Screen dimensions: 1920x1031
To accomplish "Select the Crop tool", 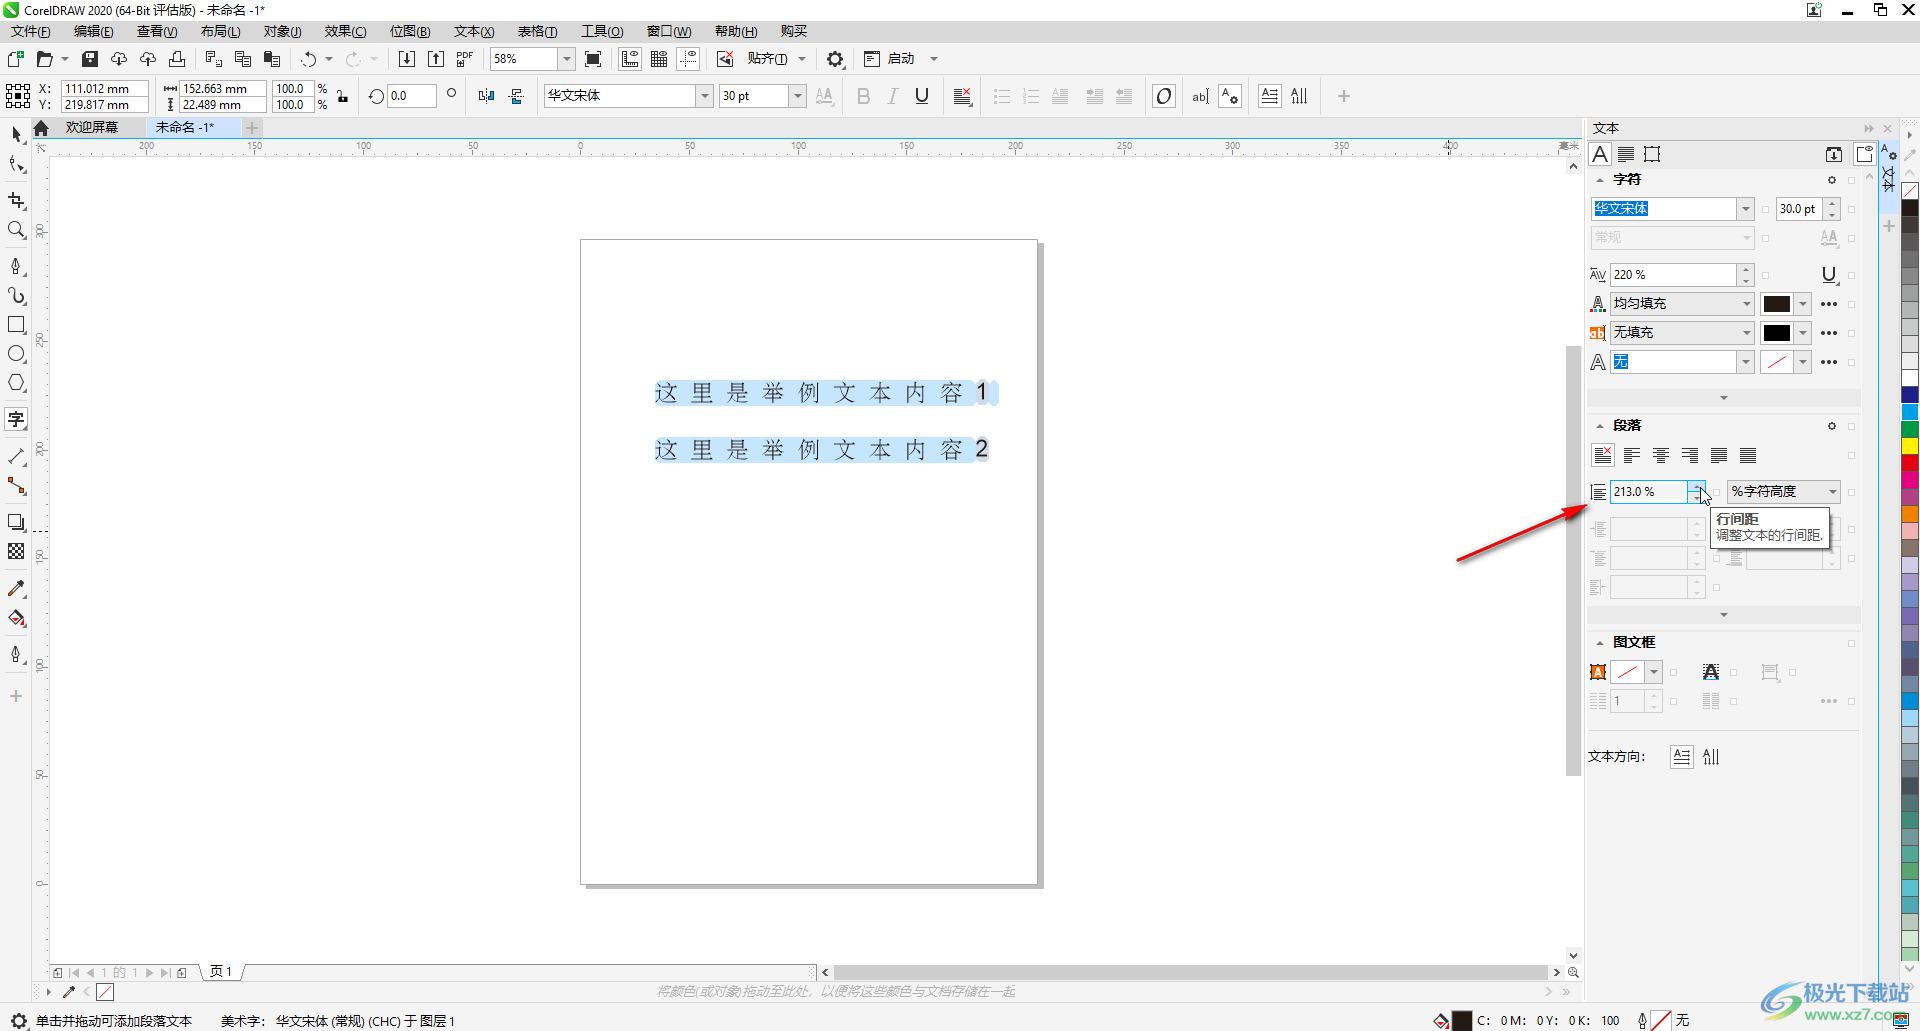I will pos(16,201).
